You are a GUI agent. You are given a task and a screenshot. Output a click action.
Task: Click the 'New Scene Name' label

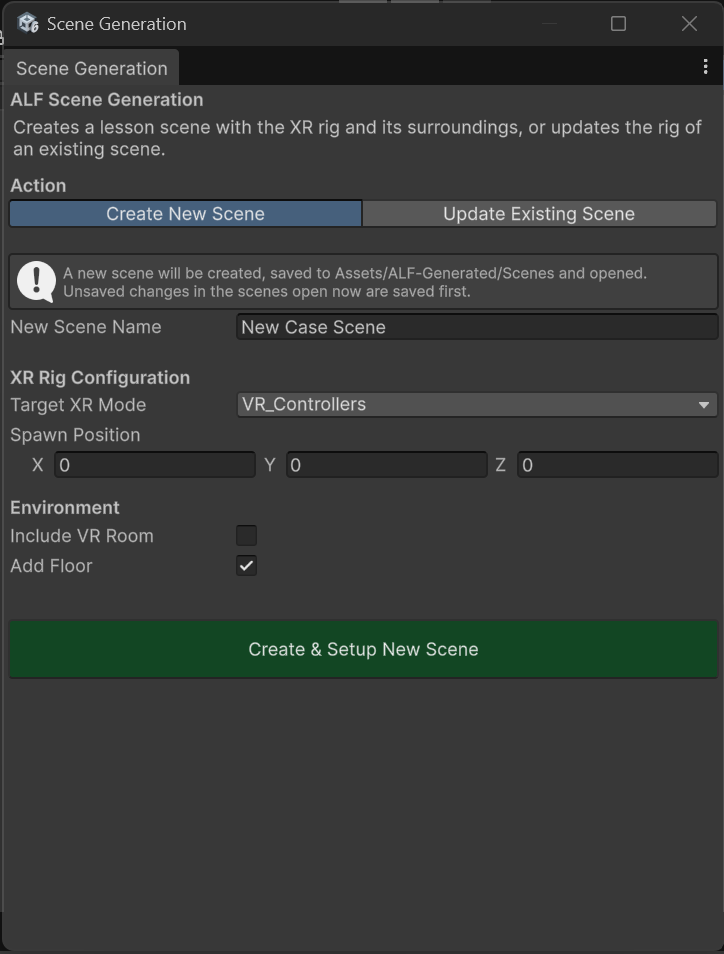86,327
